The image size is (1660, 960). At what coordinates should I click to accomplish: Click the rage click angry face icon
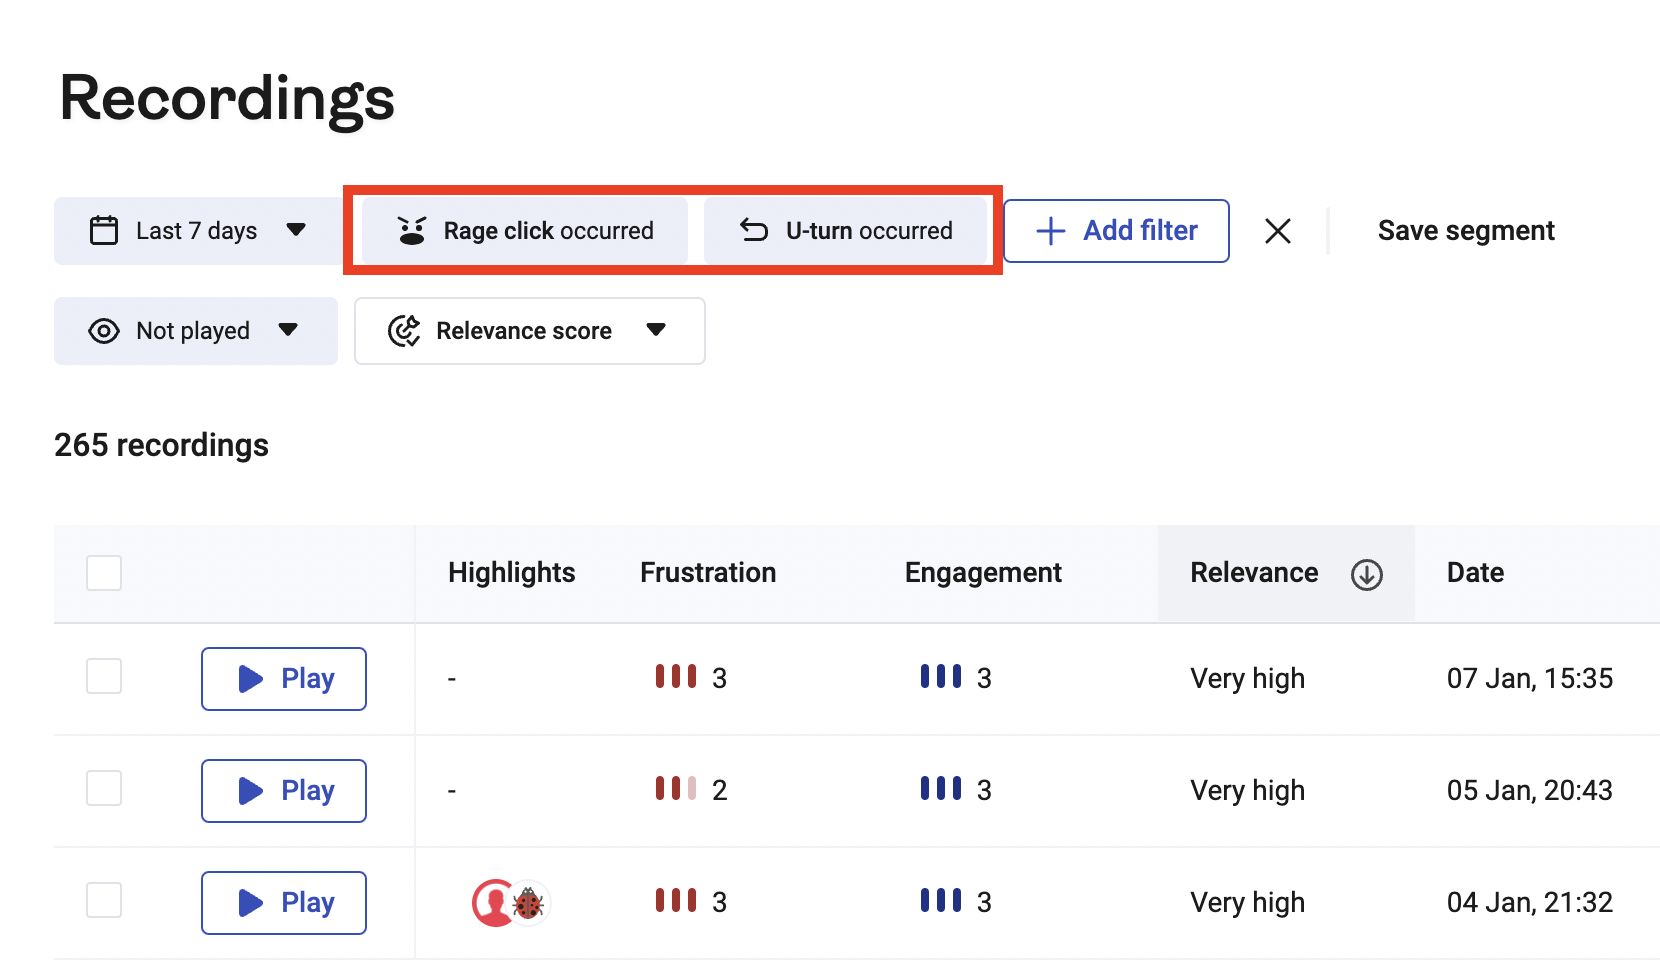point(412,231)
